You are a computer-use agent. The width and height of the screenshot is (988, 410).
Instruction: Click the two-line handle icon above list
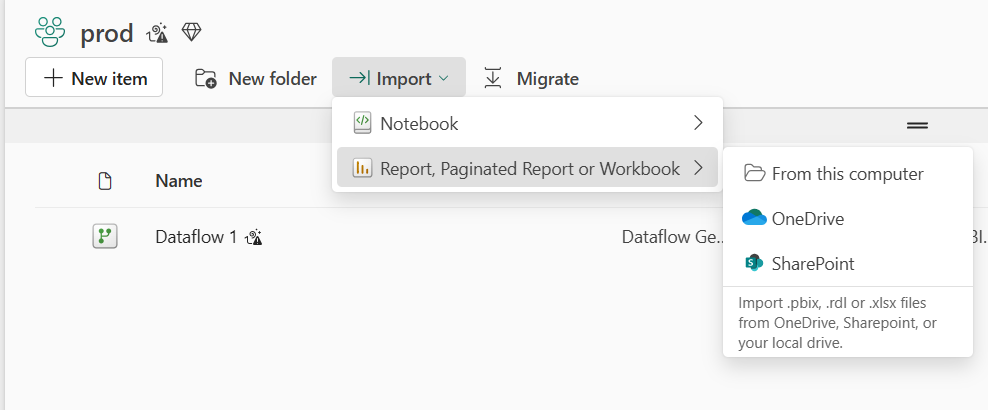pyautogui.click(x=917, y=125)
